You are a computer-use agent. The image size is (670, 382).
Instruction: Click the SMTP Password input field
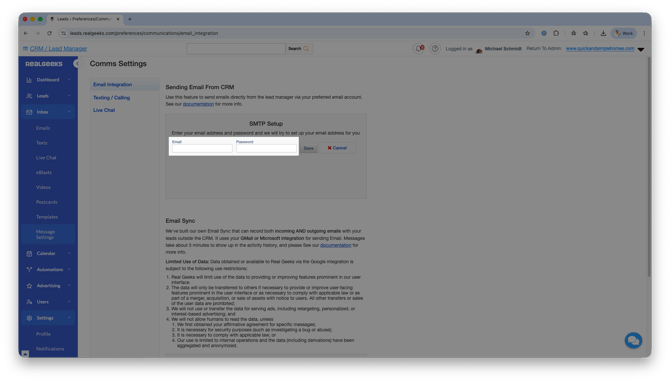coord(267,149)
